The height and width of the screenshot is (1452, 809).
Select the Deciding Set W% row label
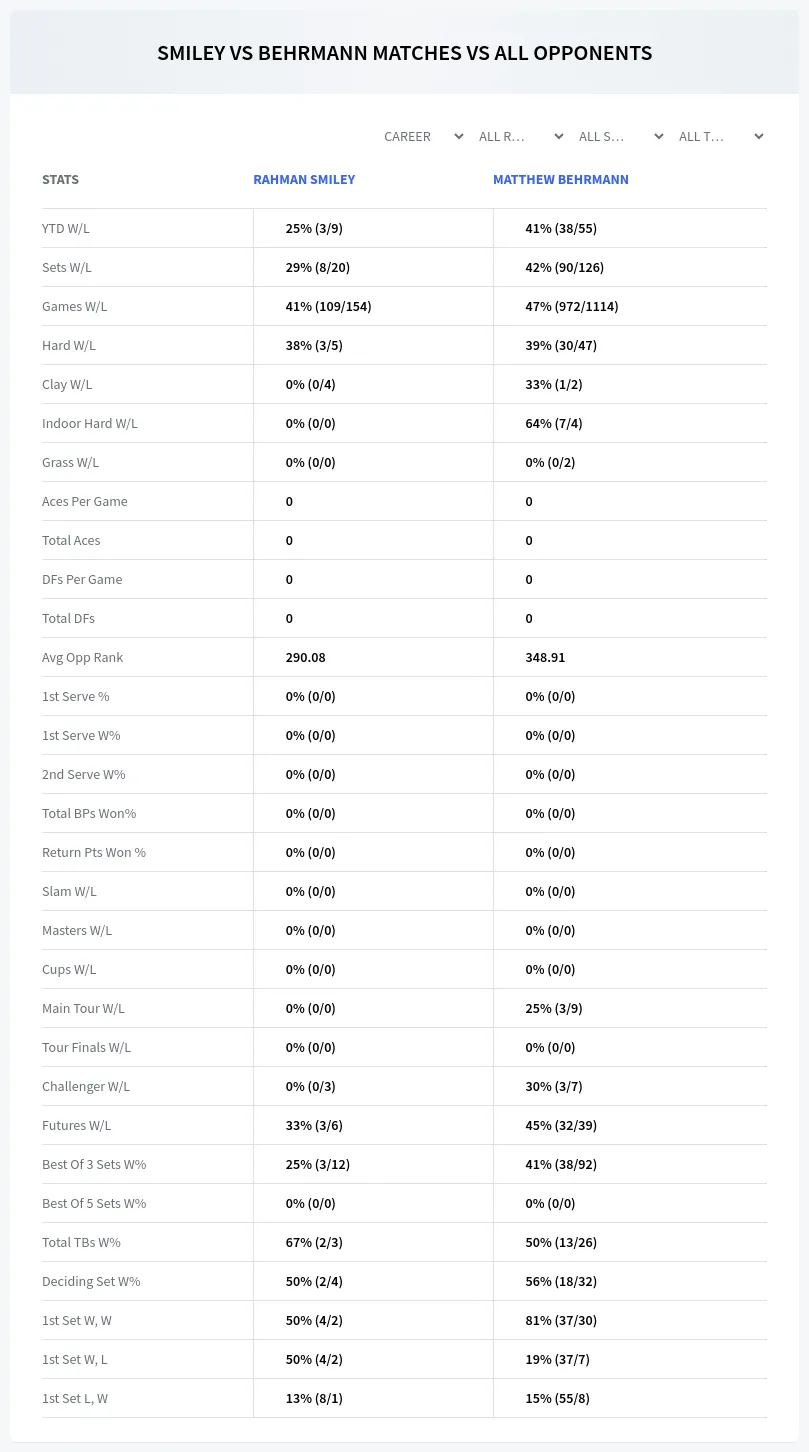click(x=91, y=1281)
